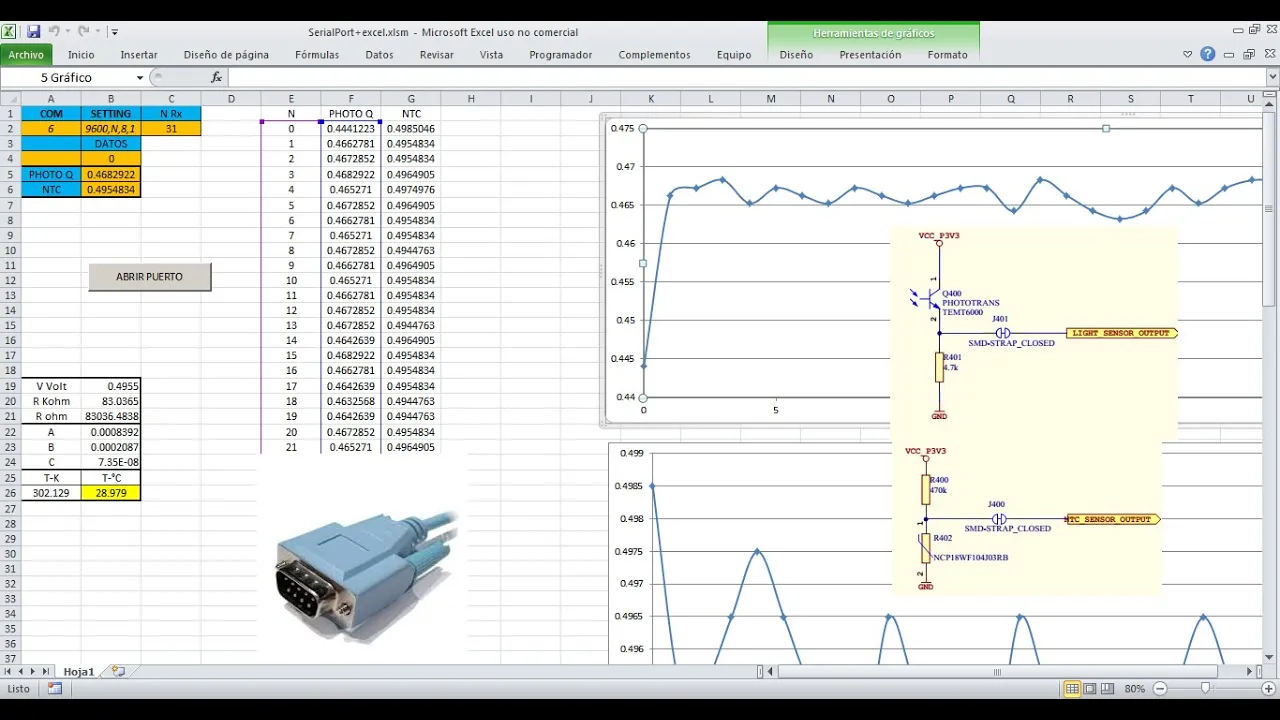This screenshot has height=720, width=1280.
Task: Open the Revisar ribbon tab
Action: pos(437,55)
